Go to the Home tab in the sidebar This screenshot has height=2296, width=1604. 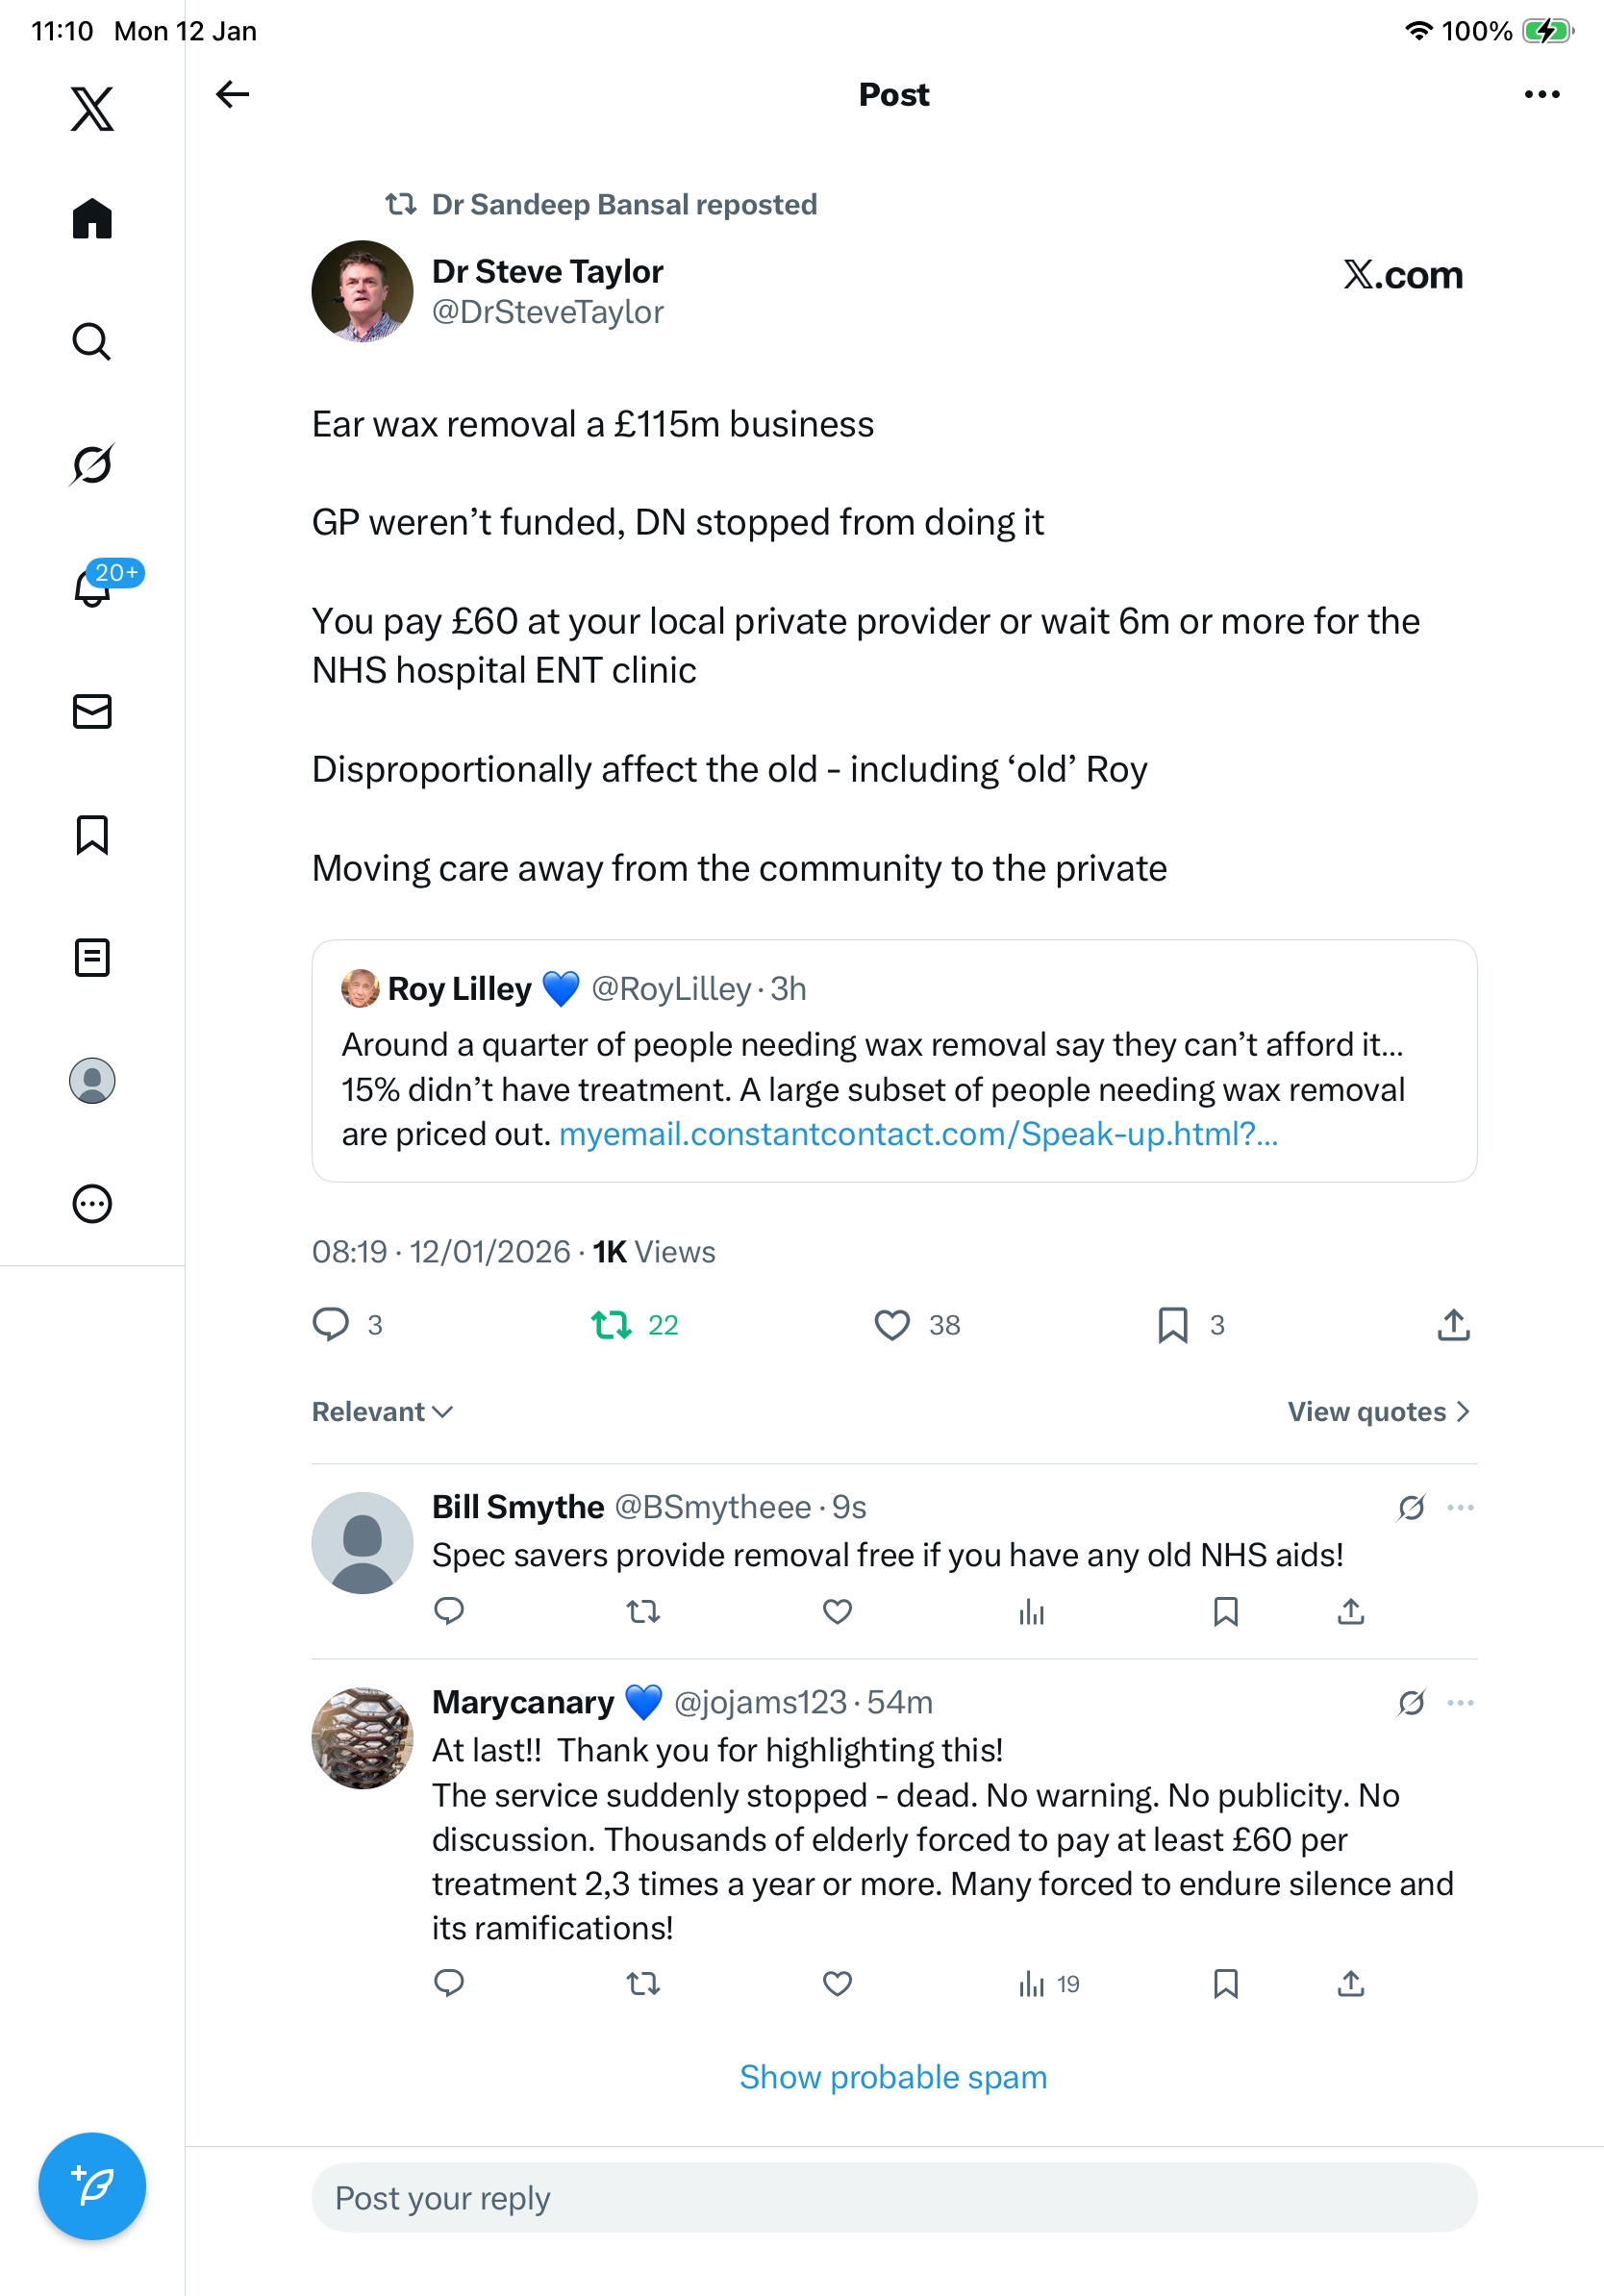[x=92, y=219]
